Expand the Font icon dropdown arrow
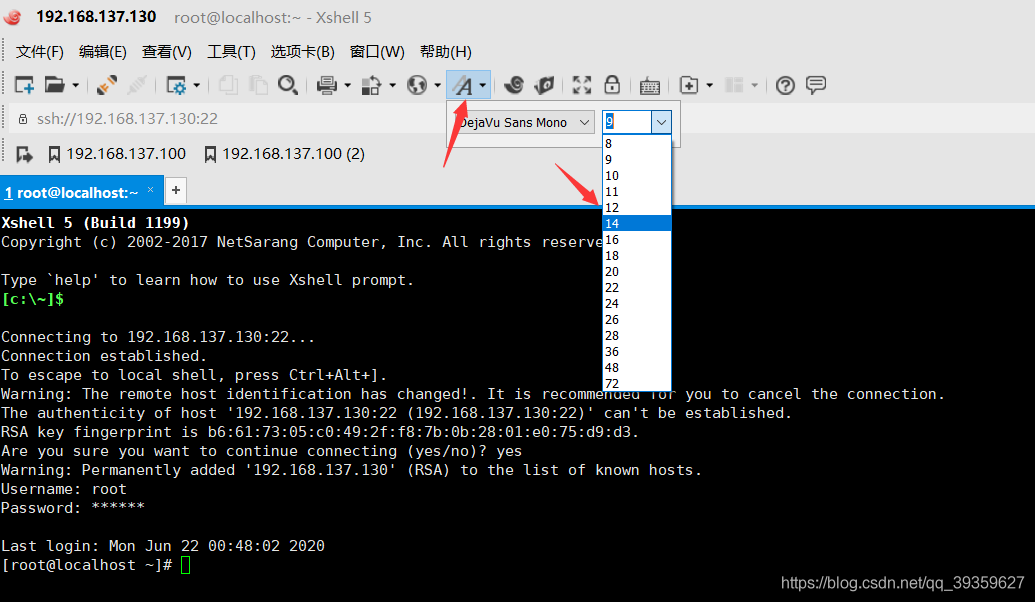The height and width of the screenshot is (602, 1035). pyautogui.click(x=483, y=85)
